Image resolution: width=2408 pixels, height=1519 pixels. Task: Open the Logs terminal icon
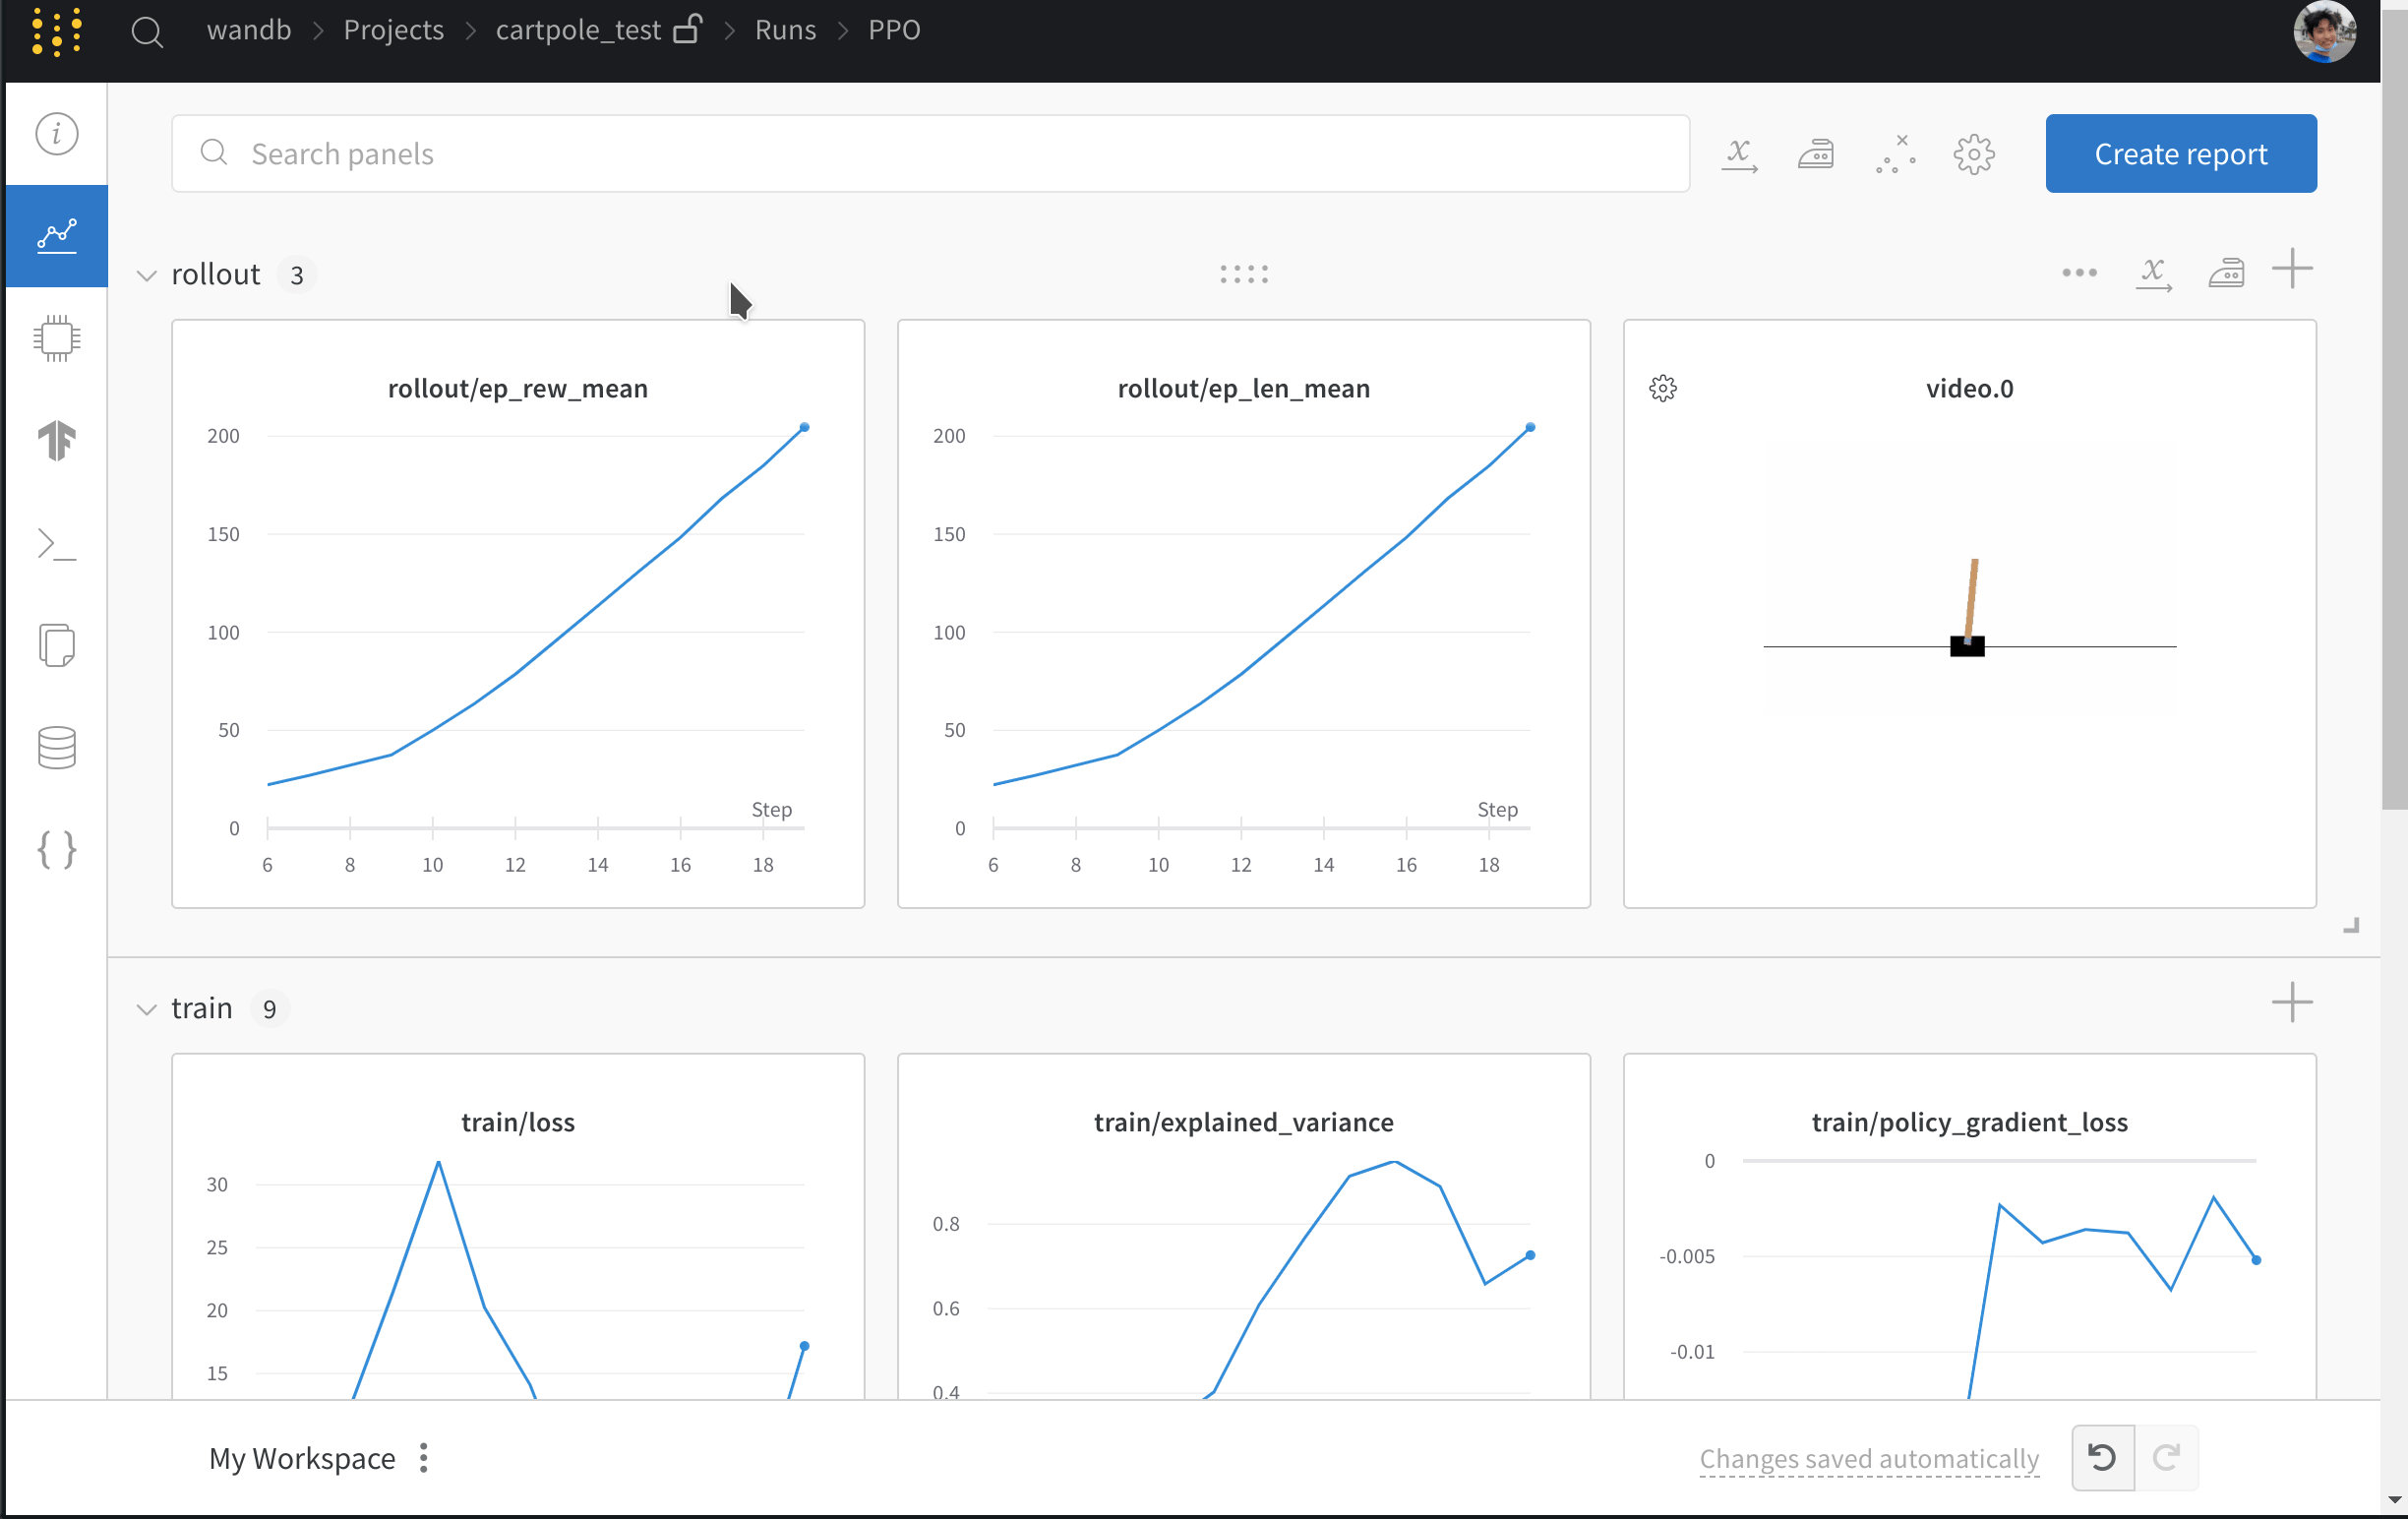(x=57, y=544)
